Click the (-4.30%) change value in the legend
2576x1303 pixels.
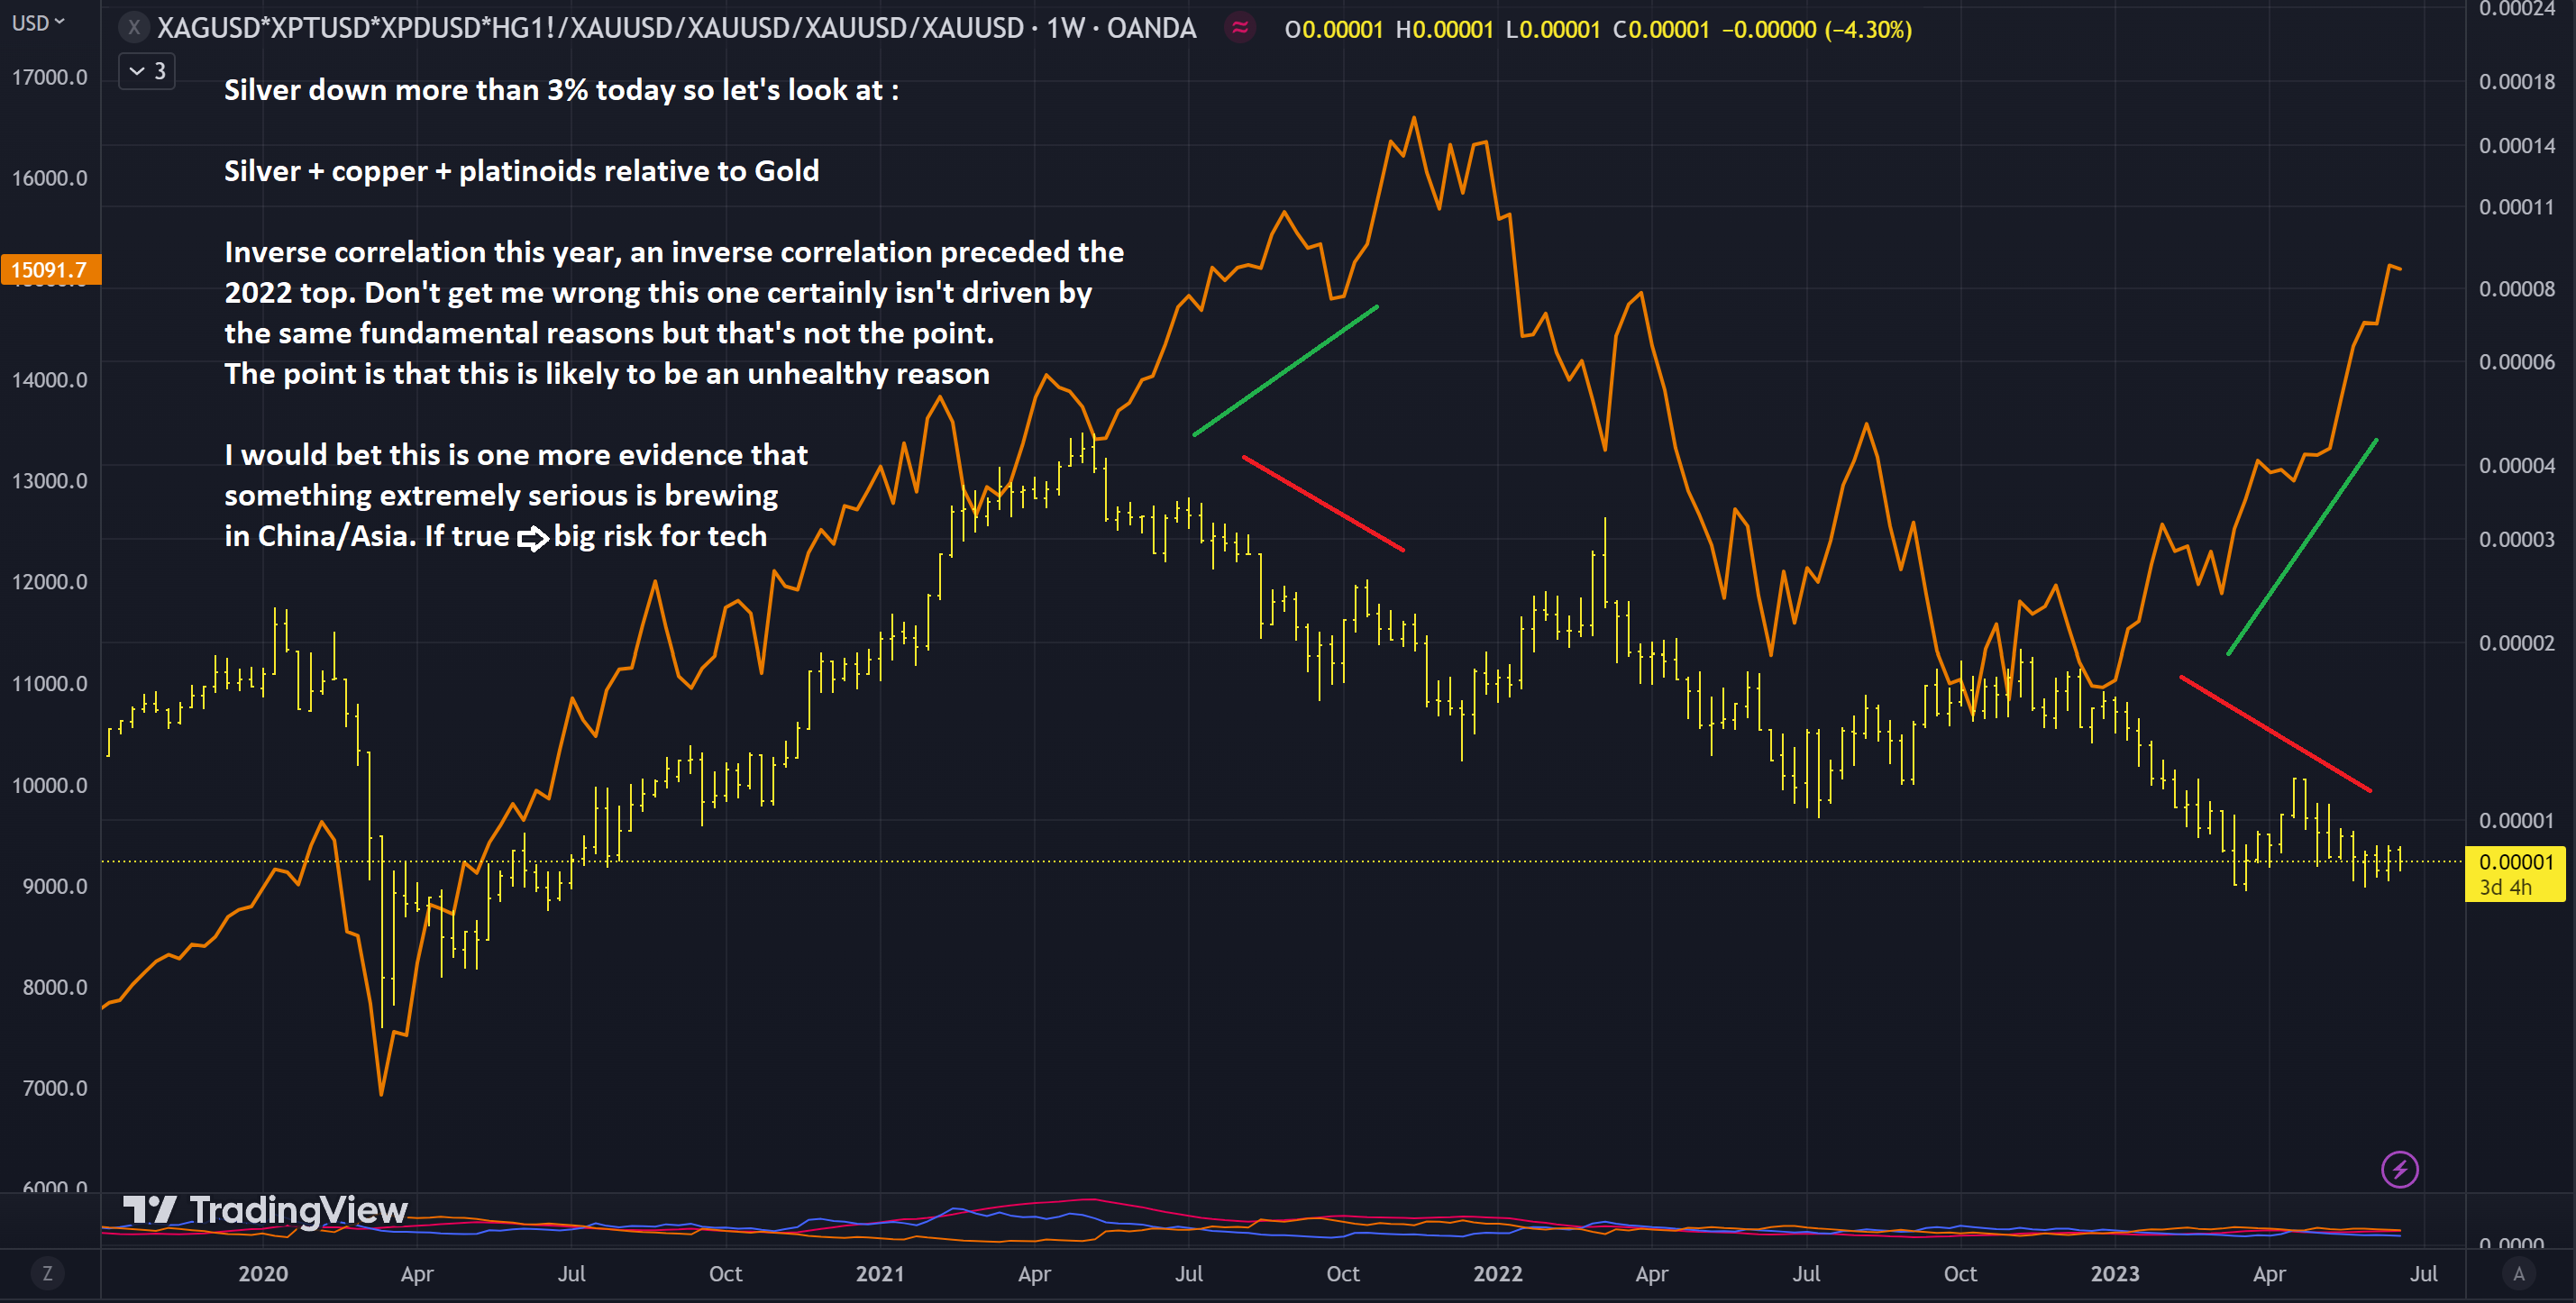pos(1868,29)
